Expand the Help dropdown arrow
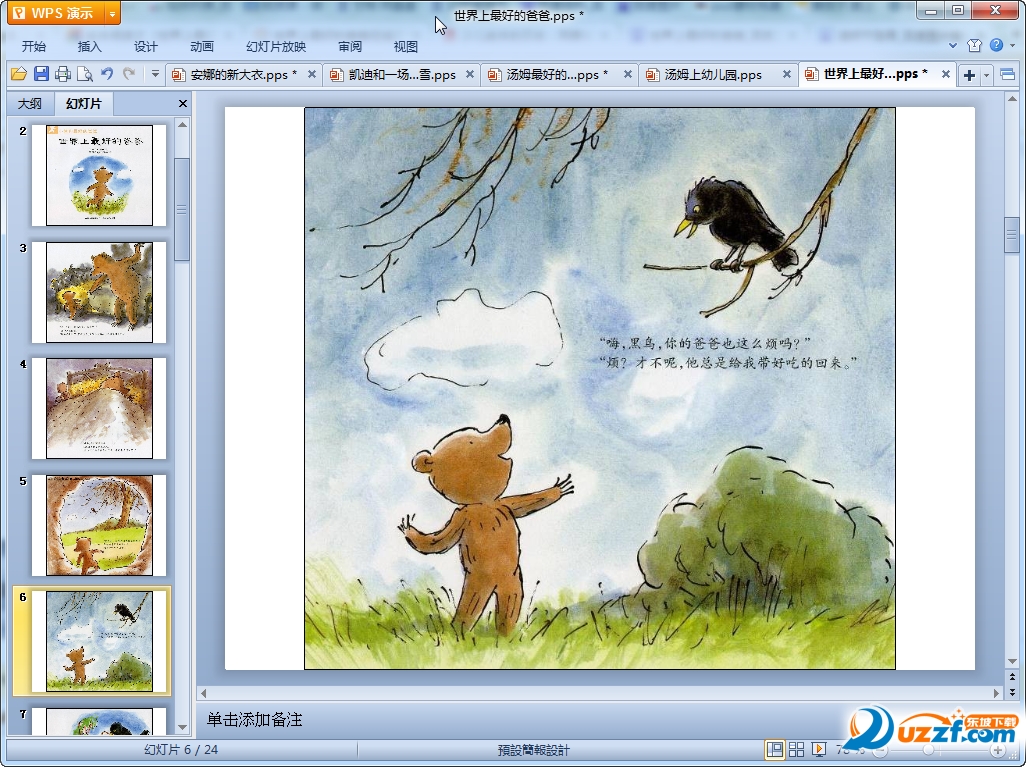1026x767 pixels. click(x=1012, y=45)
